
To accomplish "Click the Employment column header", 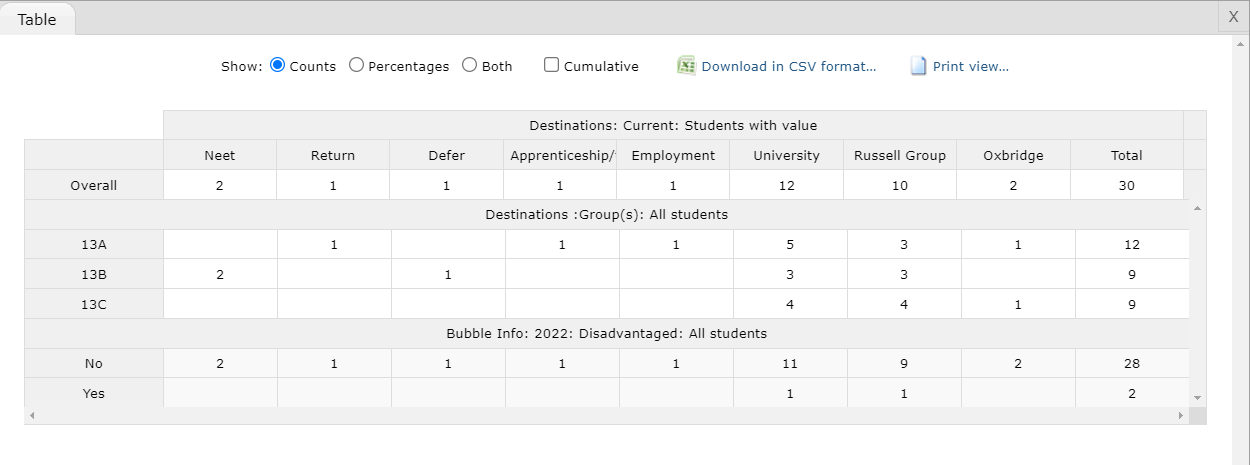I will 673,155.
